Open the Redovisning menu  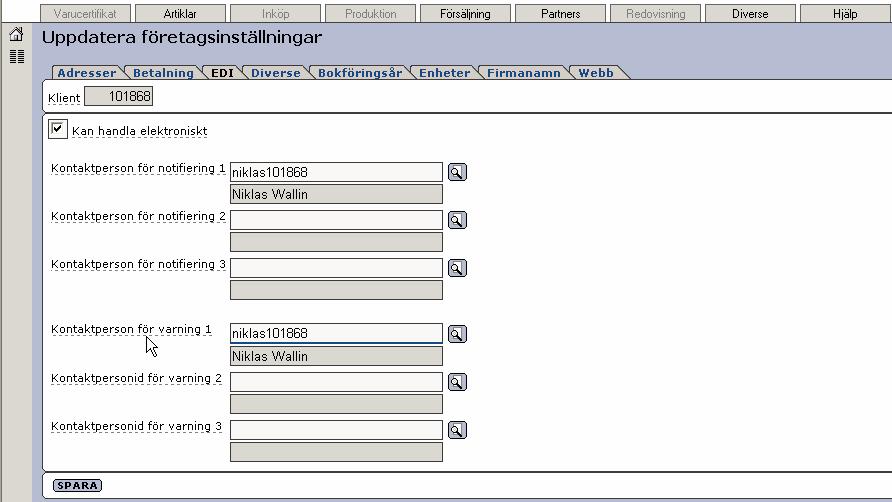point(655,14)
